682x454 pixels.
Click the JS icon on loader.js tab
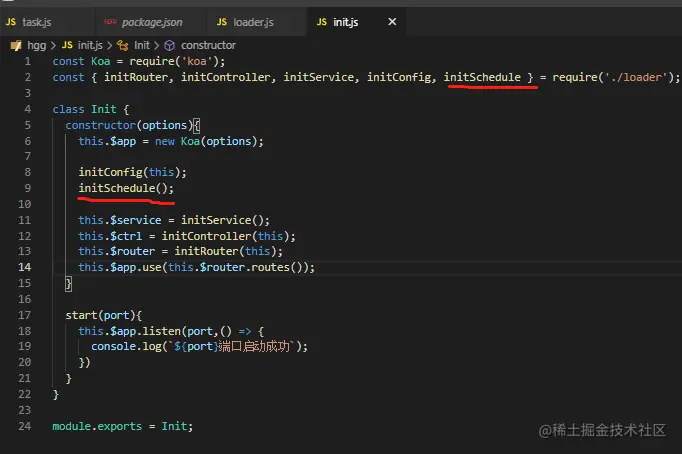coord(222,22)
